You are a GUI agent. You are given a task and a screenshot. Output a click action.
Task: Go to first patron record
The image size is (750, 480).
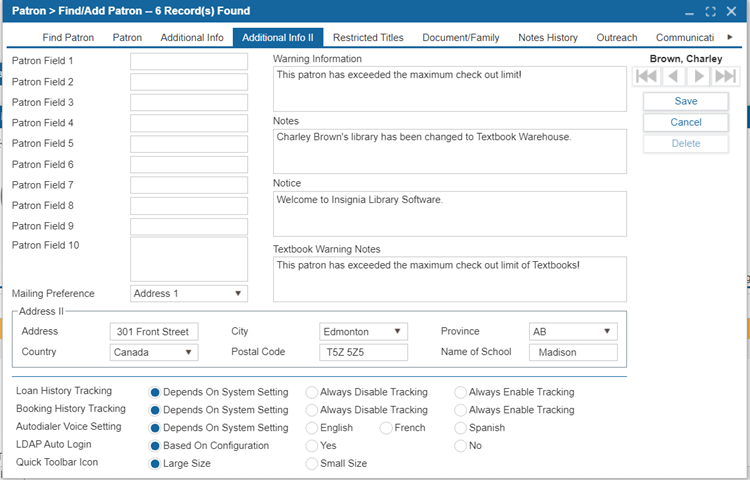(x=646, y=76)
